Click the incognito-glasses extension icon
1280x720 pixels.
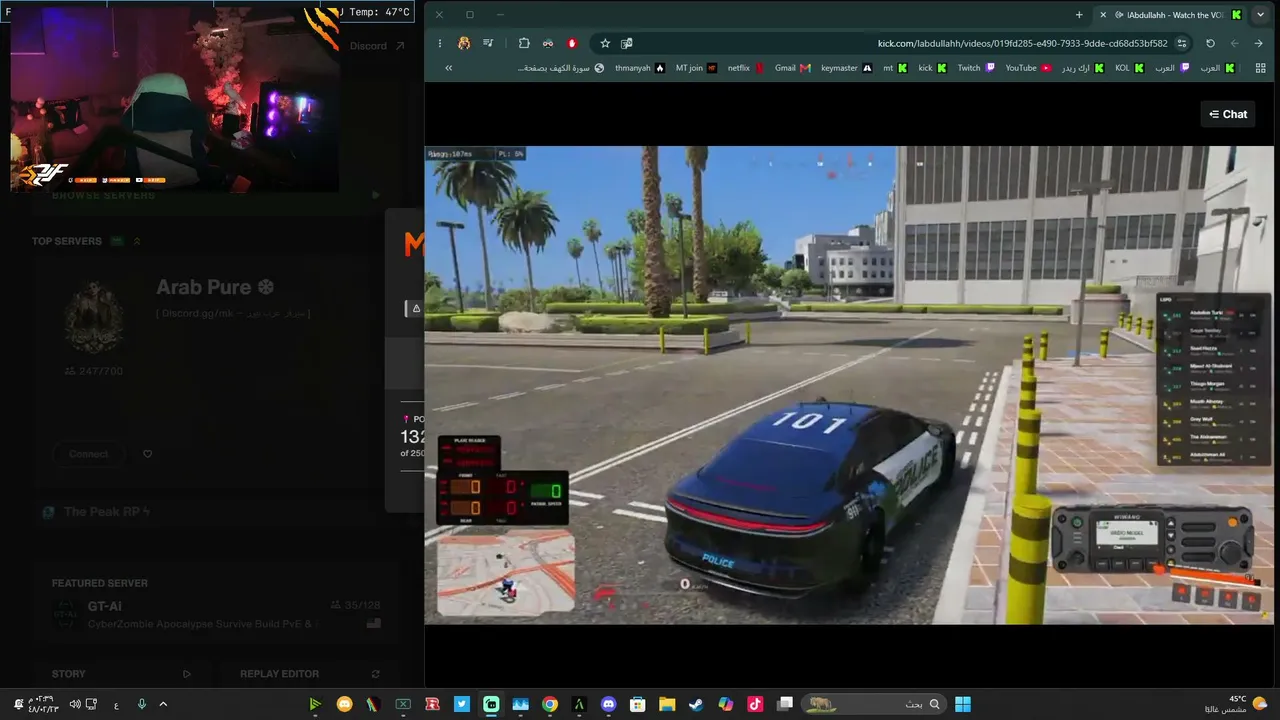coord(548,43)
